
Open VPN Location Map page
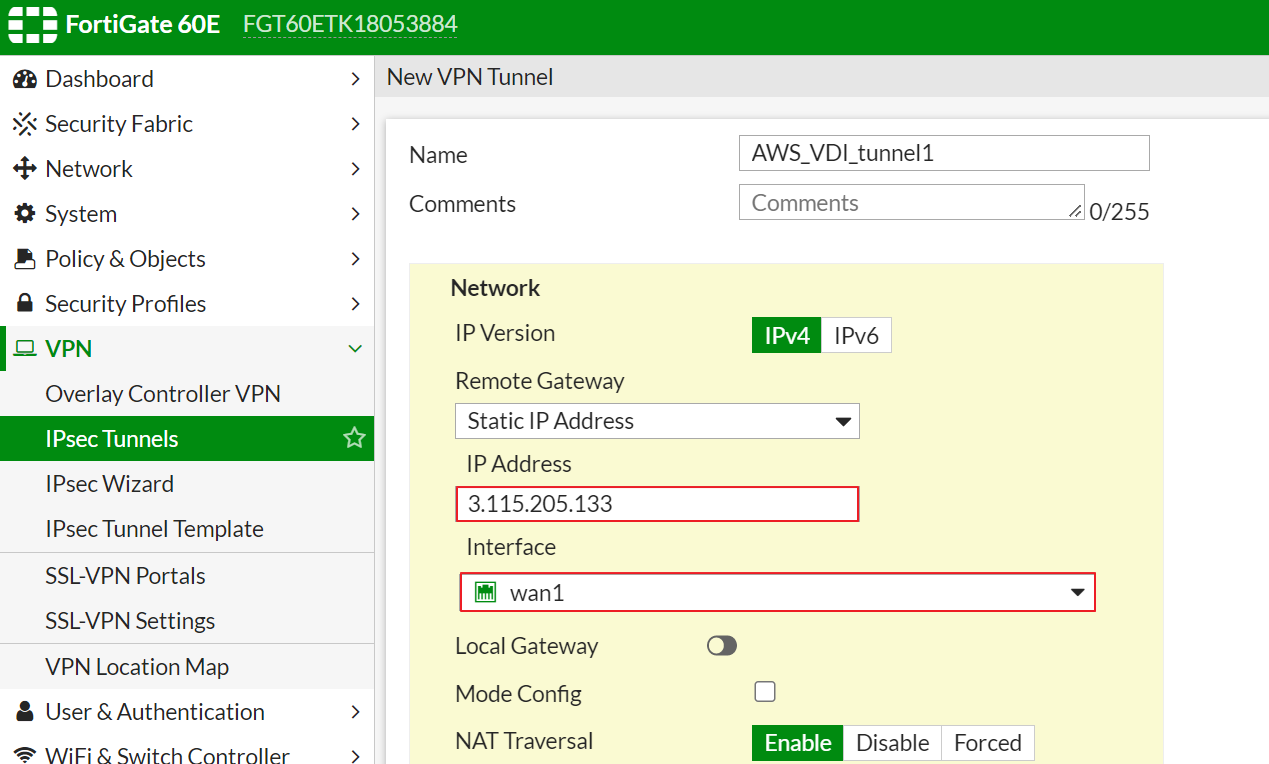click(x=137, y=667)
